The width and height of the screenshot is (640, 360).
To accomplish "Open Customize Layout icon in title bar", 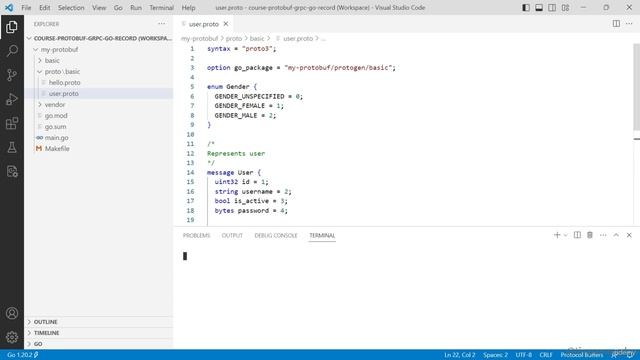I will (x=565, y=7).
